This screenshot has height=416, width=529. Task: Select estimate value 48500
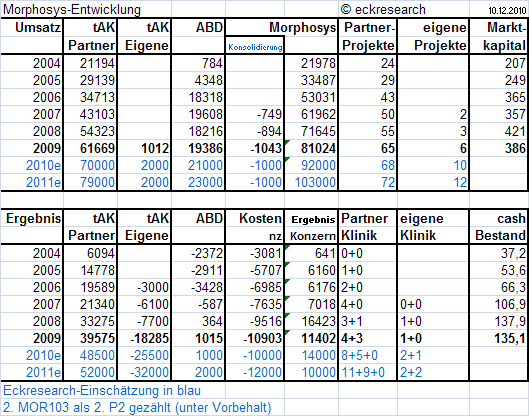(97, 355)
